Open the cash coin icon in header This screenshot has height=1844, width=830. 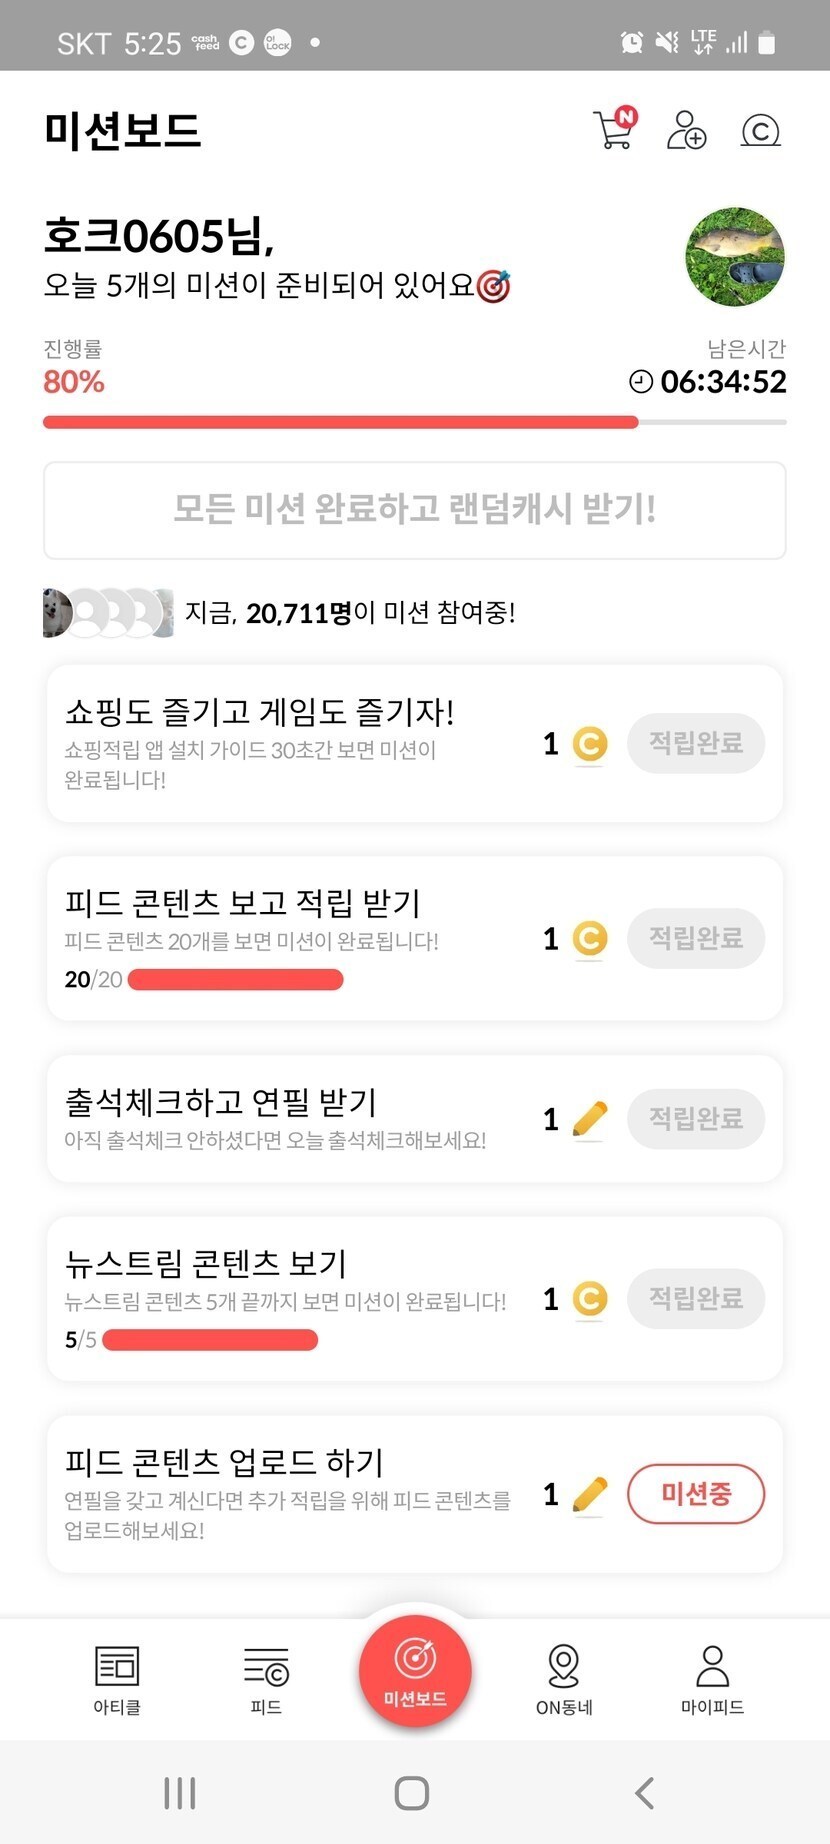(x=760, y=131)
